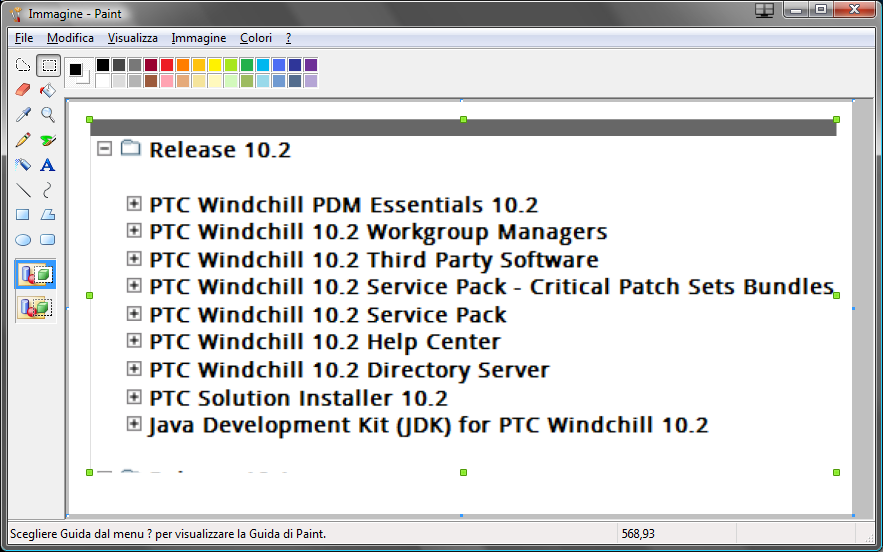Expand PTC Windchill 10.2 Third Party Software
Screen dimensions: 883x552
(x=133, y=258)
